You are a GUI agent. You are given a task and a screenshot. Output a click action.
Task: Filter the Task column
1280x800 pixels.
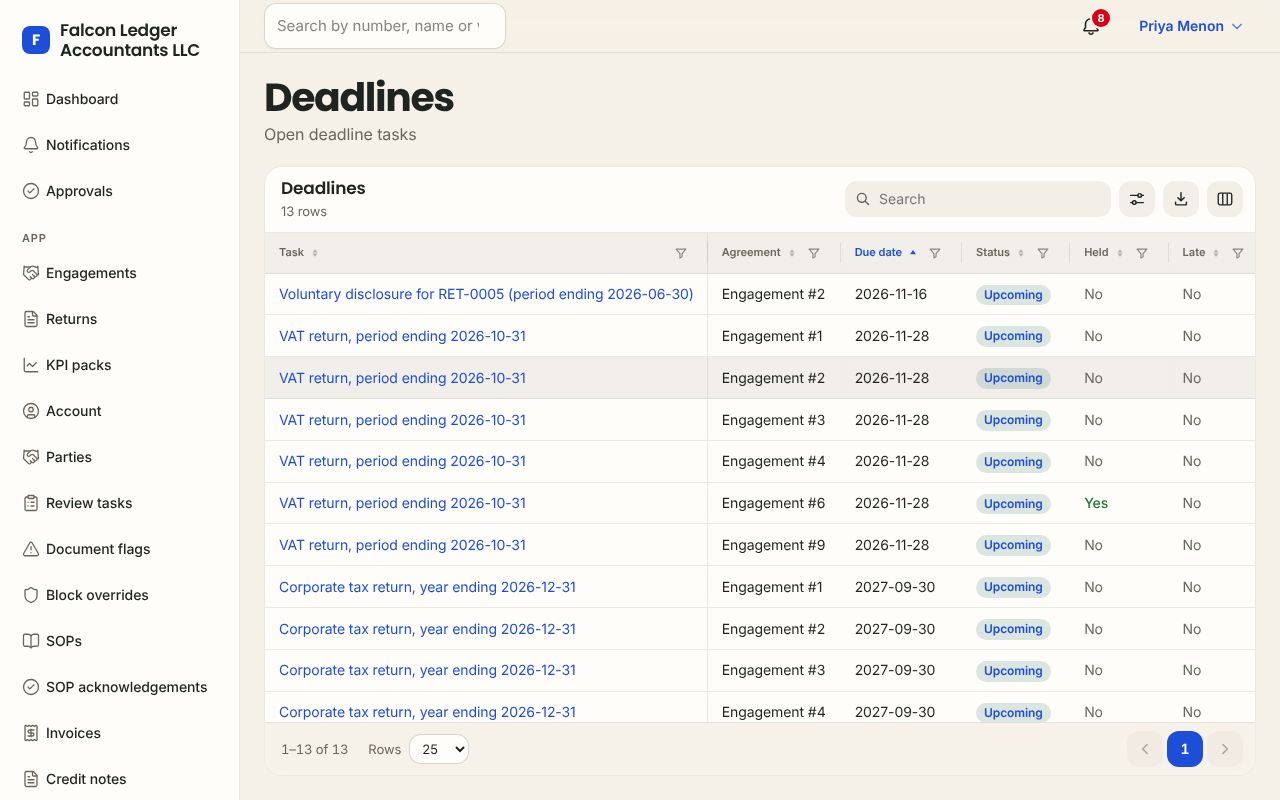pos(681,253)
